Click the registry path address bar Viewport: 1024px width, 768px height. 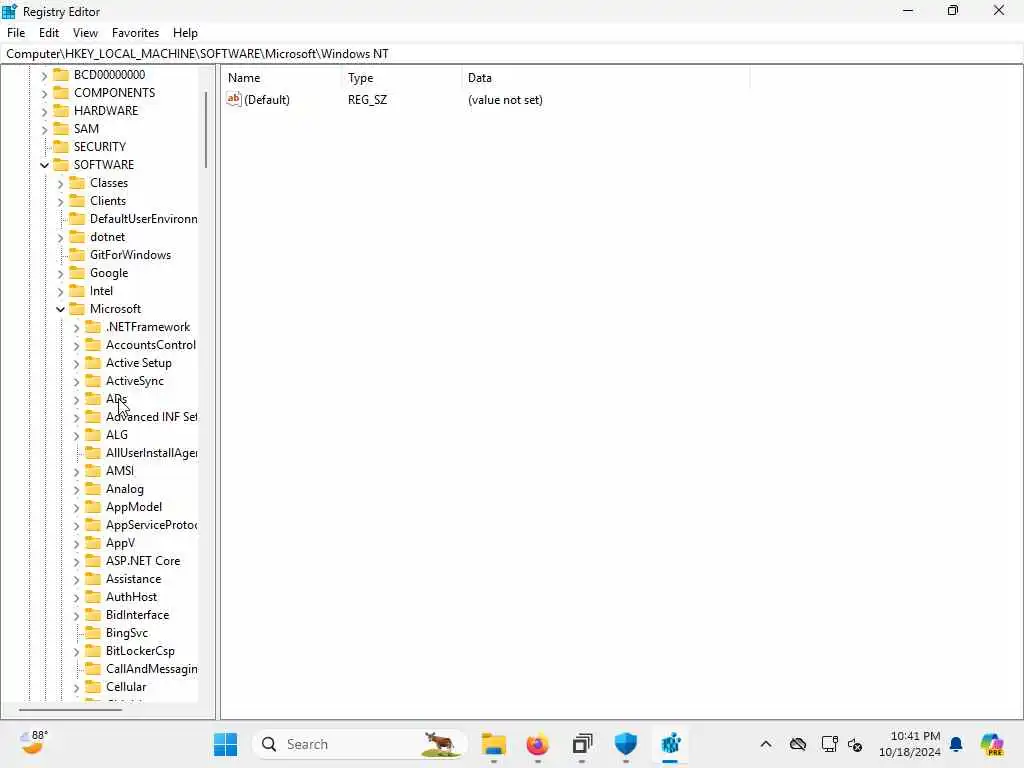512,54
